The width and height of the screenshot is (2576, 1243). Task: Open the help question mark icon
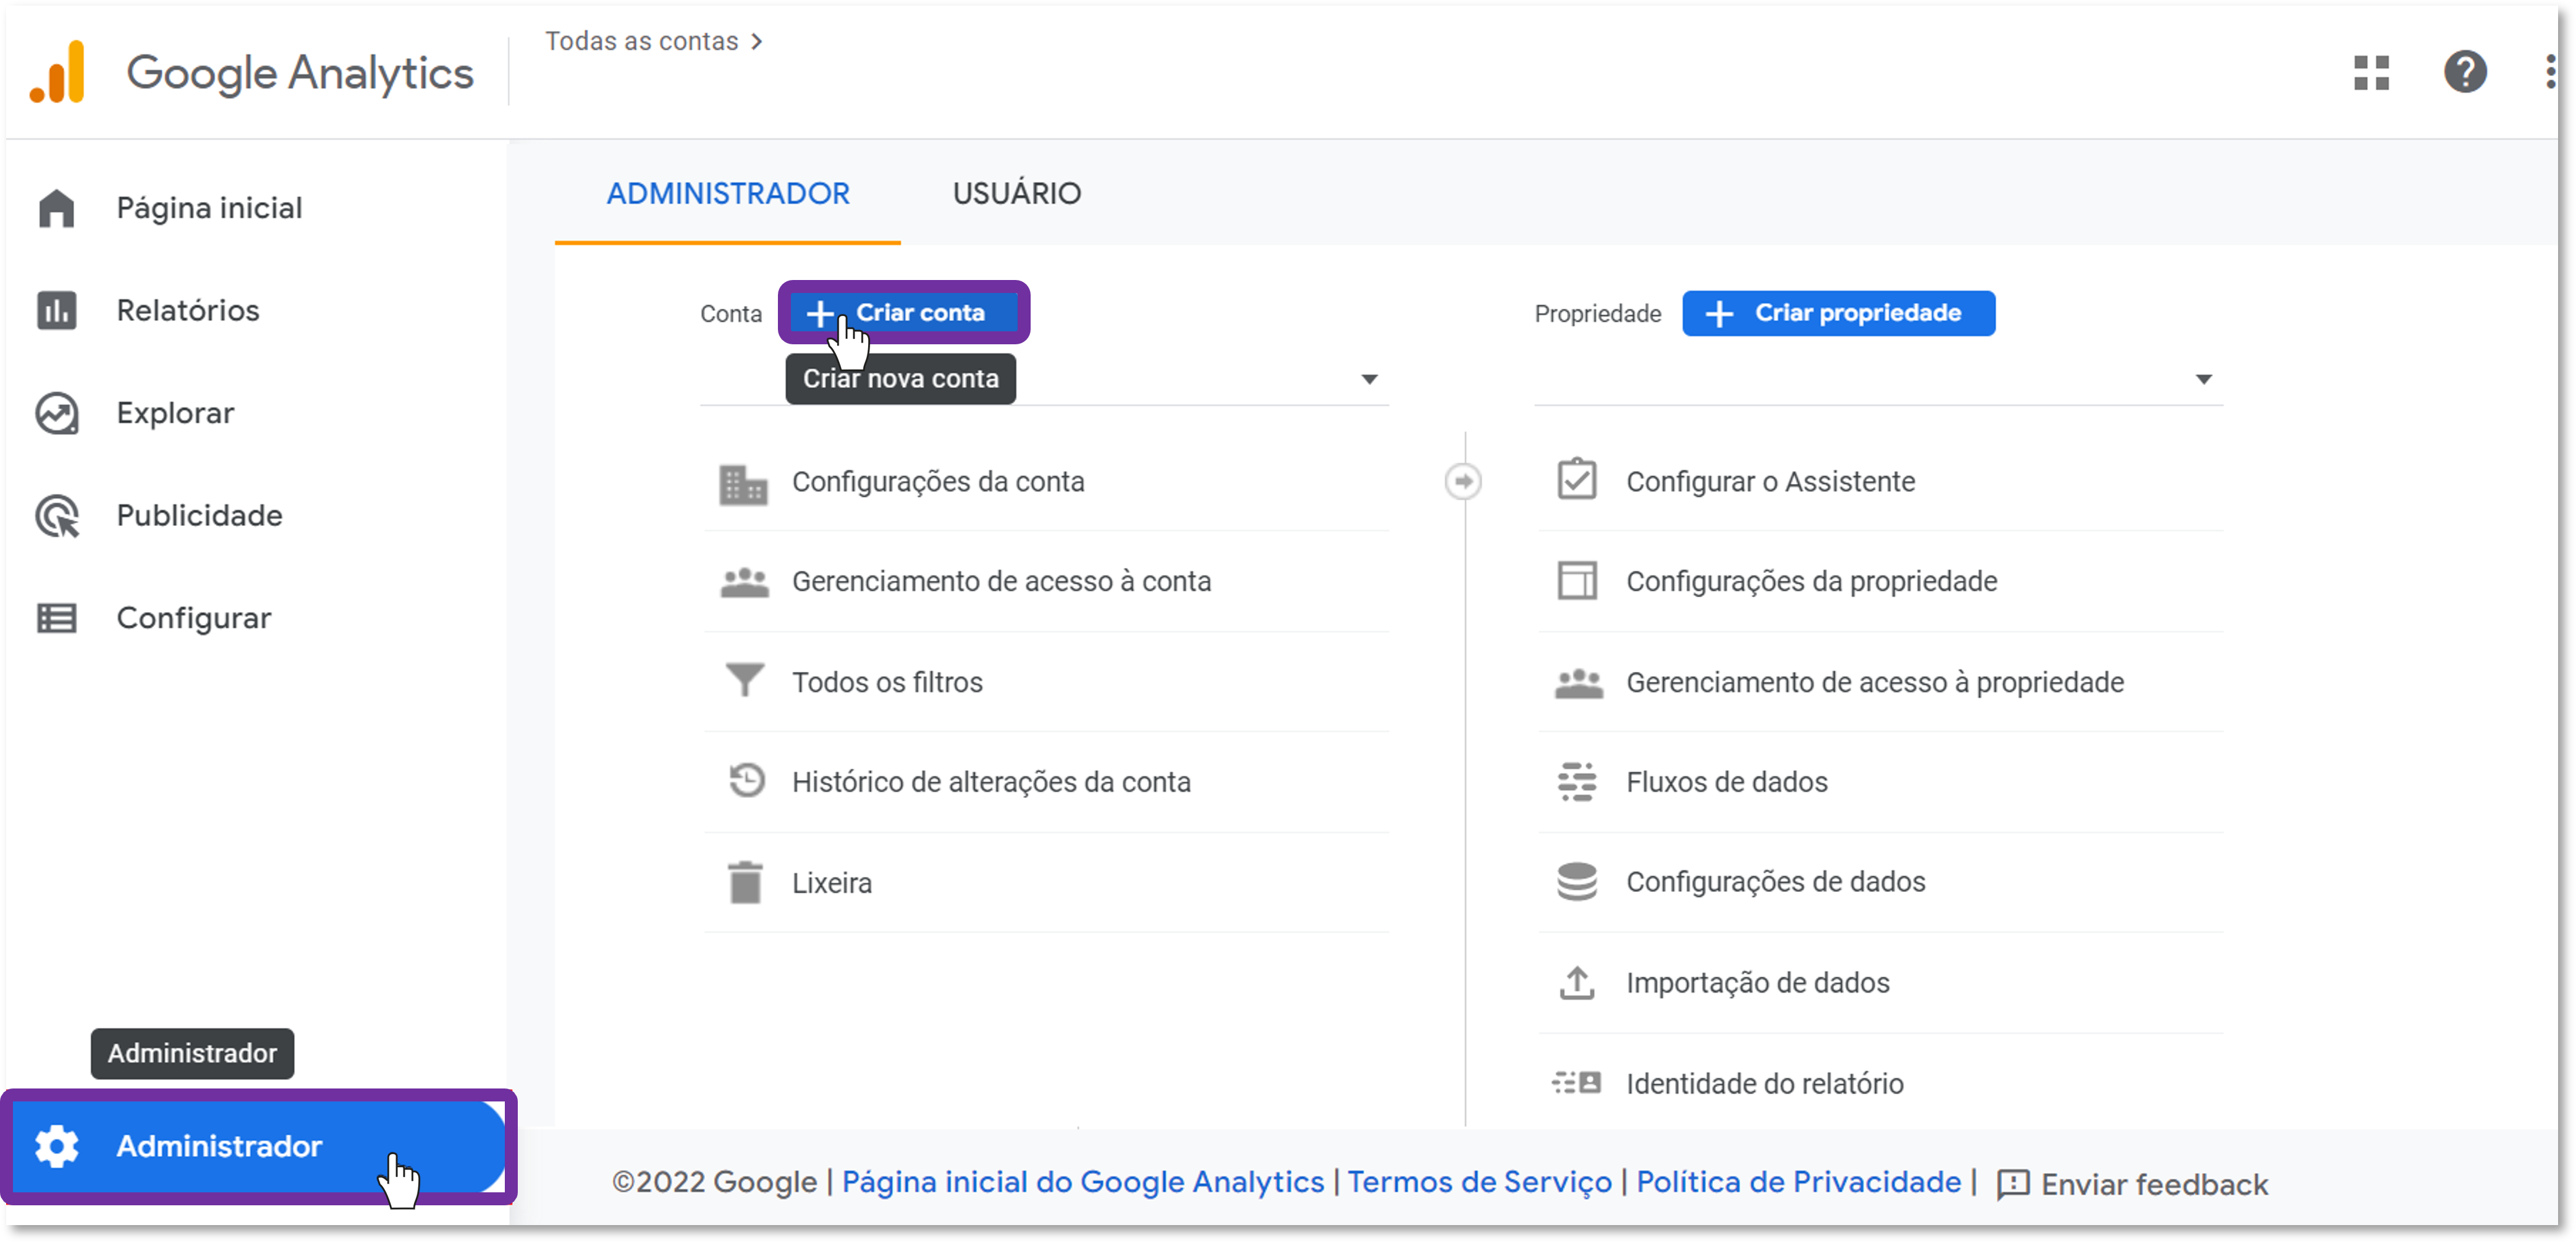[2464, 72]
